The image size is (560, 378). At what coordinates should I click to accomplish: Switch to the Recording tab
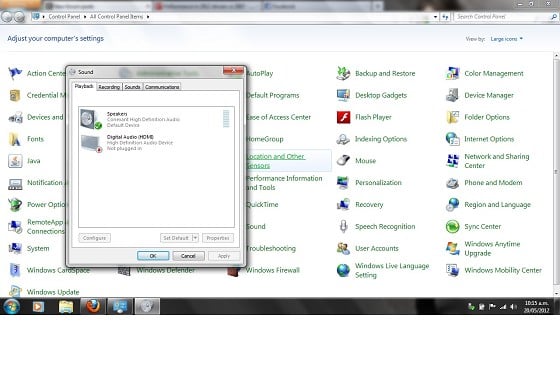tap(109, 87)
